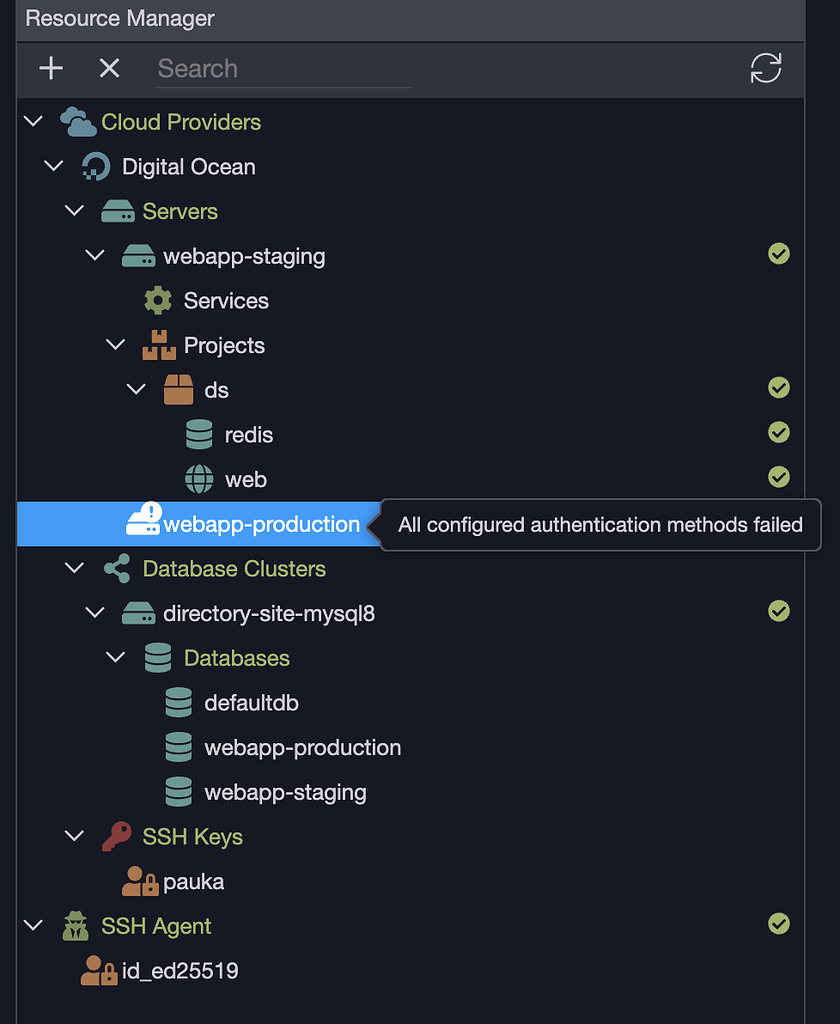Collapse the Databases node under directory-site-mysql8
This screenshot has width=840, height=1024.
(x=114, y=657)
